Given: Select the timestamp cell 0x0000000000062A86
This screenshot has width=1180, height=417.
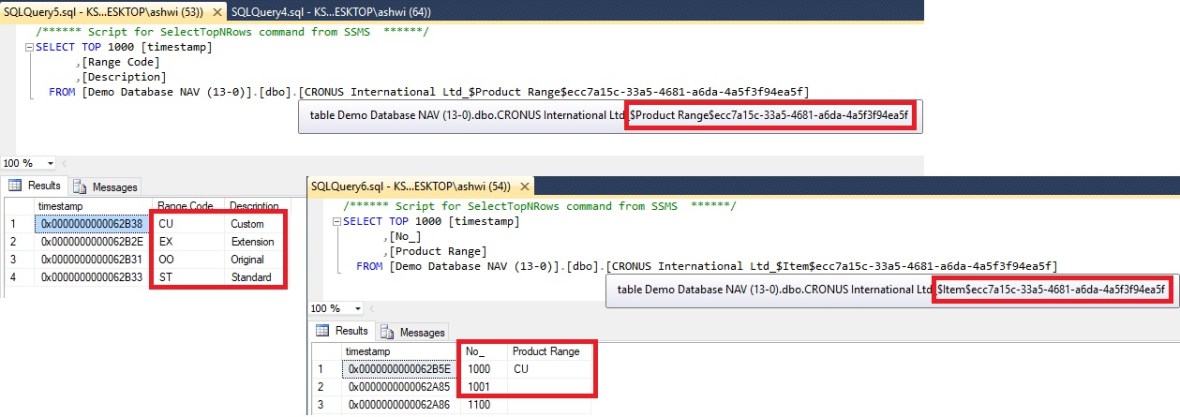Looking at the screenshot, I should [x=400, y=406].
